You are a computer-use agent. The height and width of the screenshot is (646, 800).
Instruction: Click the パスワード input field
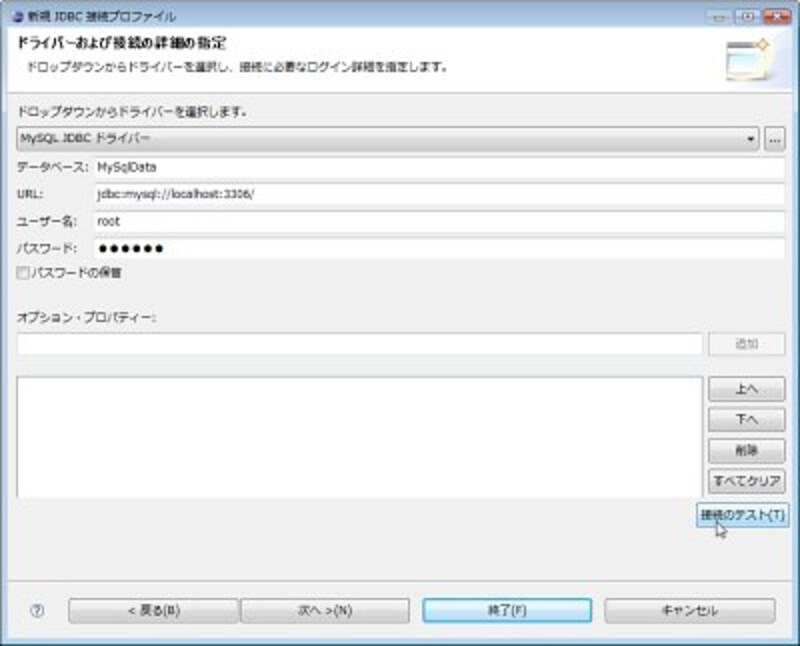pos(439,248)
